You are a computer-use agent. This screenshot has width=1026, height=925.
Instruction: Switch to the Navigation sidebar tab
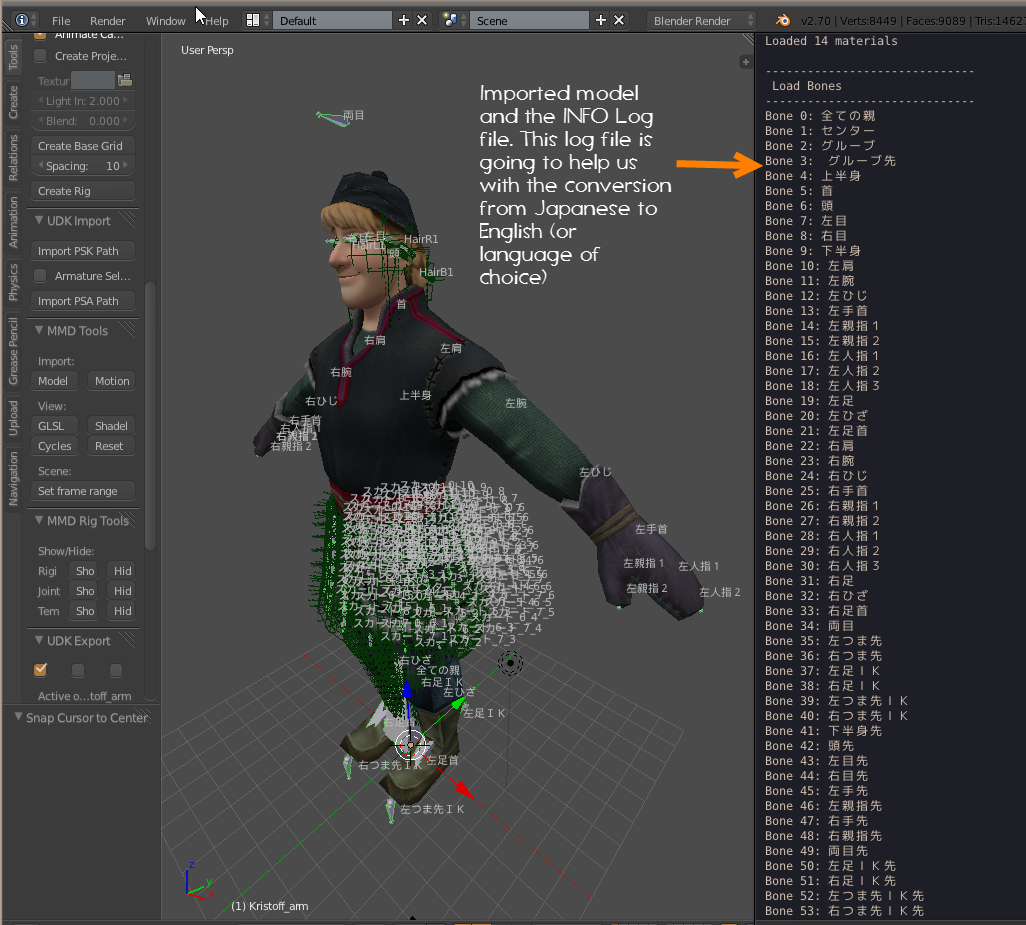12,478
